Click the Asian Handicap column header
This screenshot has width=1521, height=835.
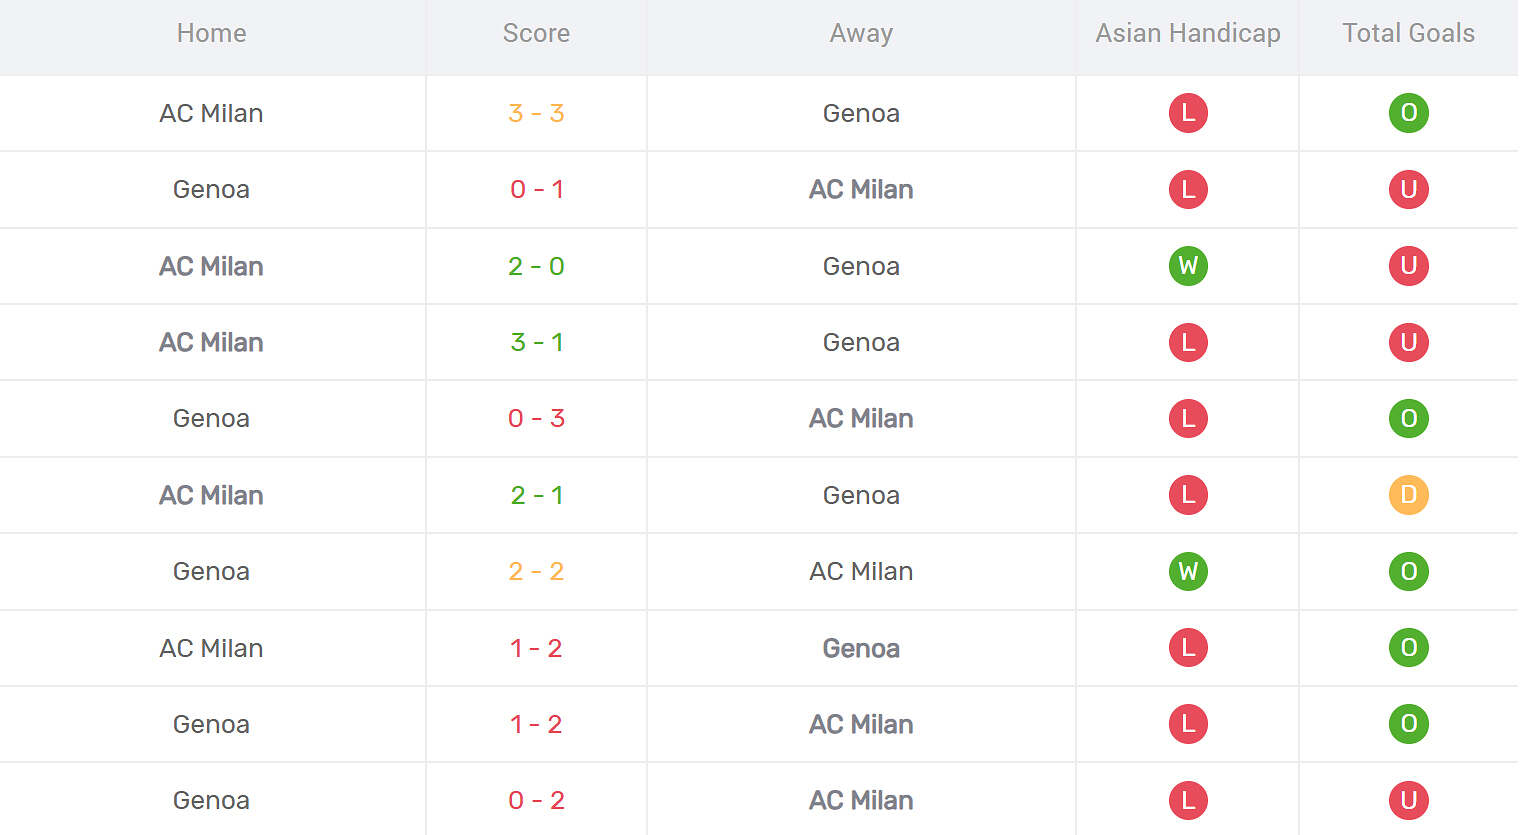(1187, 33)
